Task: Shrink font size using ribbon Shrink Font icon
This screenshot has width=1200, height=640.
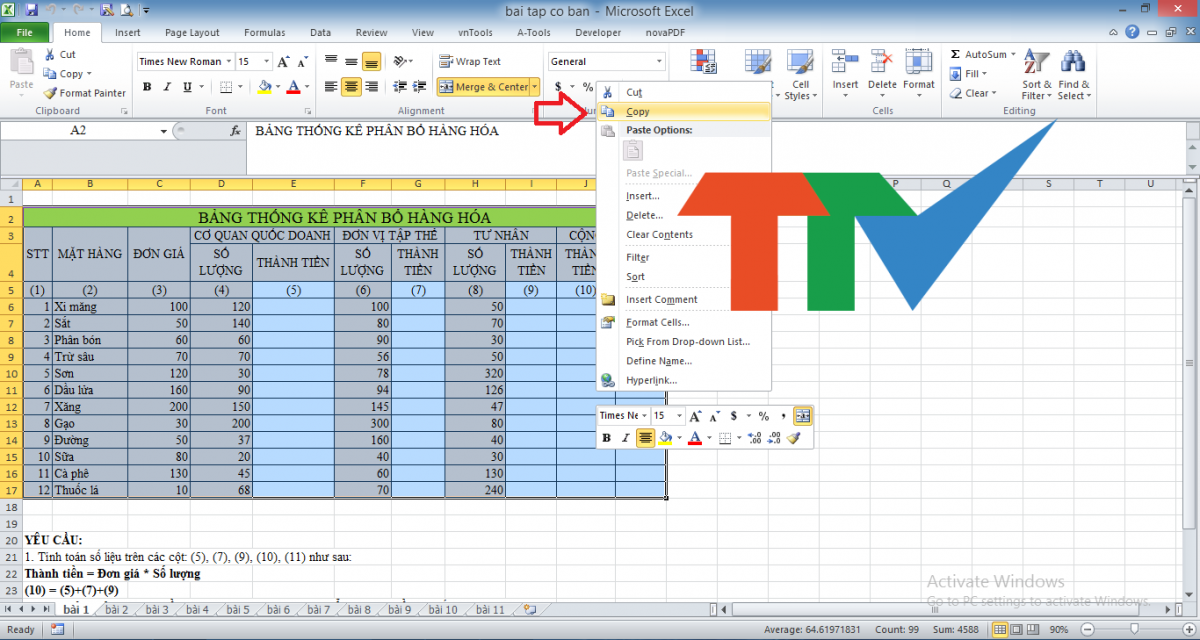Action: (x=302, y=61)
